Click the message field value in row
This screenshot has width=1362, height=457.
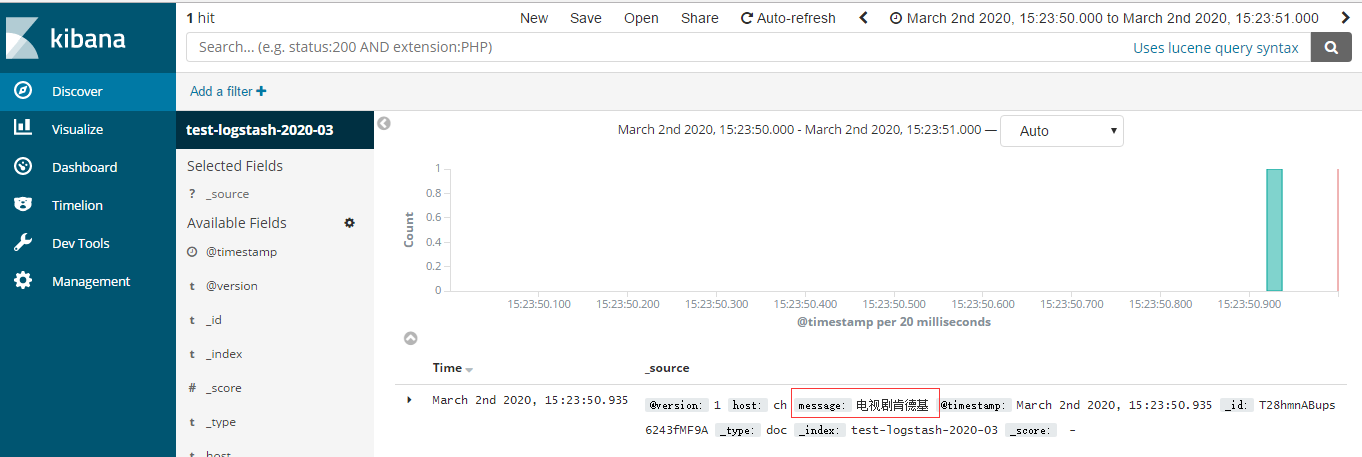point(892,405)
